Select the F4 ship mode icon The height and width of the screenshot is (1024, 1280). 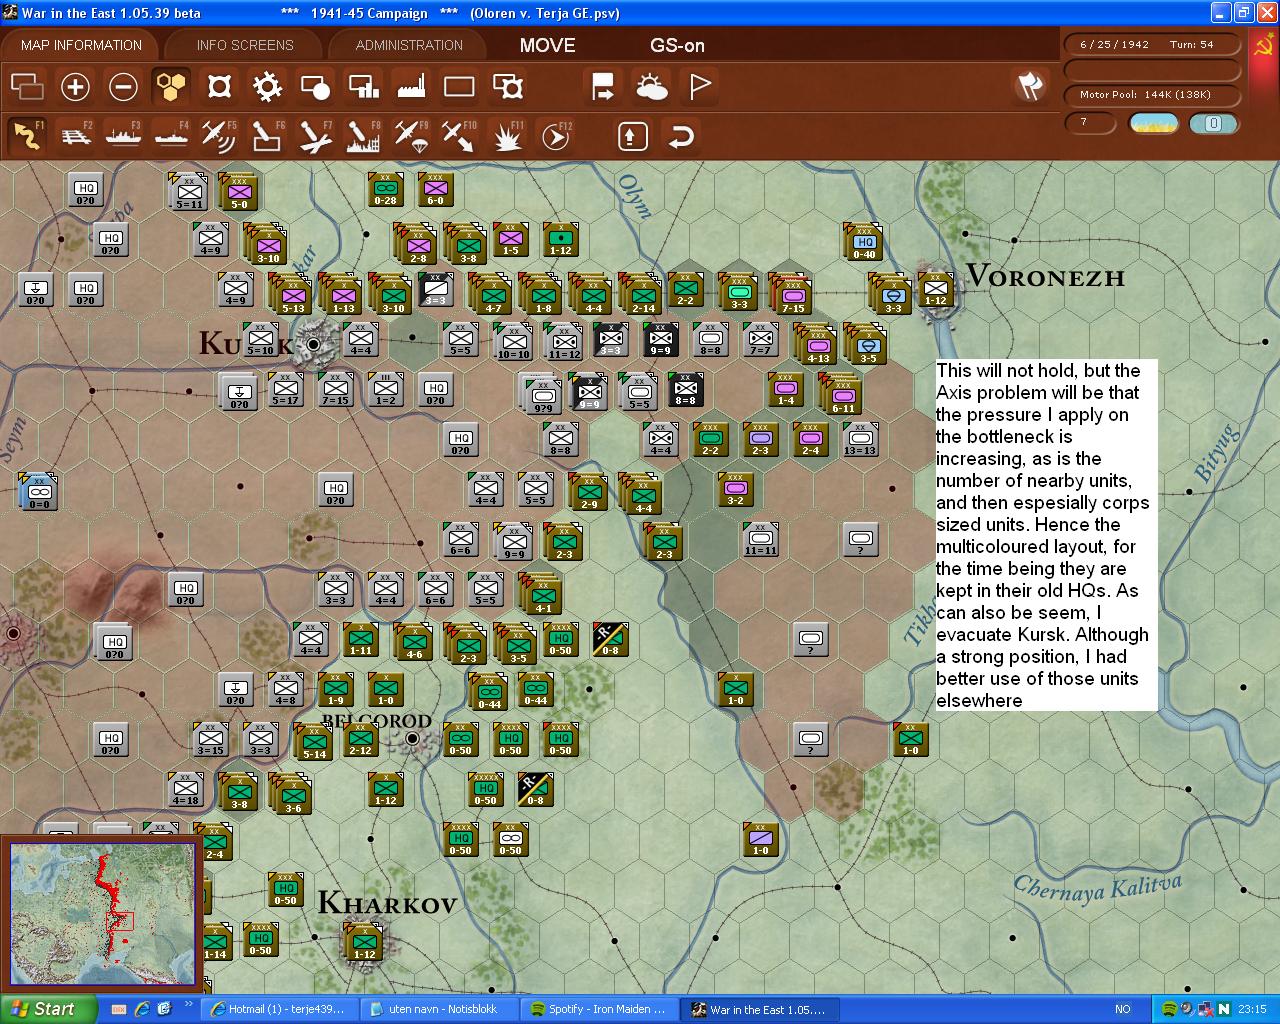[171, 135]
